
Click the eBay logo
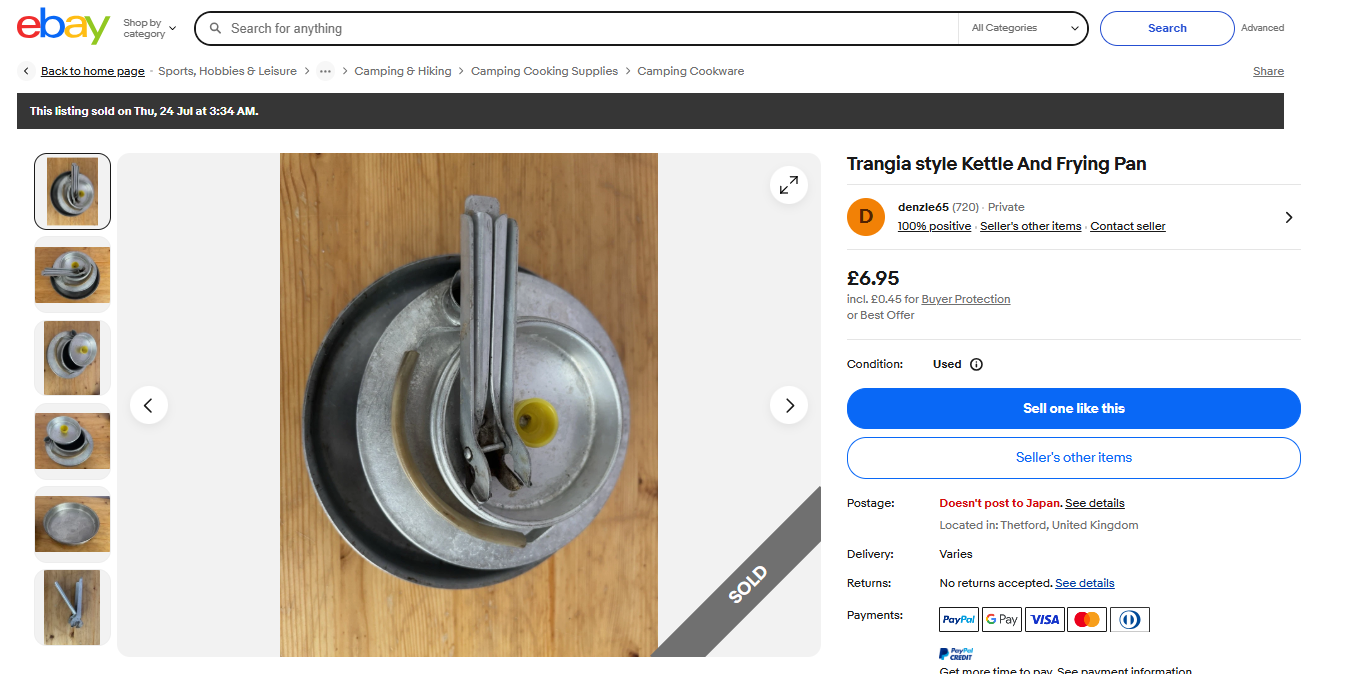[x=63, y=27]
